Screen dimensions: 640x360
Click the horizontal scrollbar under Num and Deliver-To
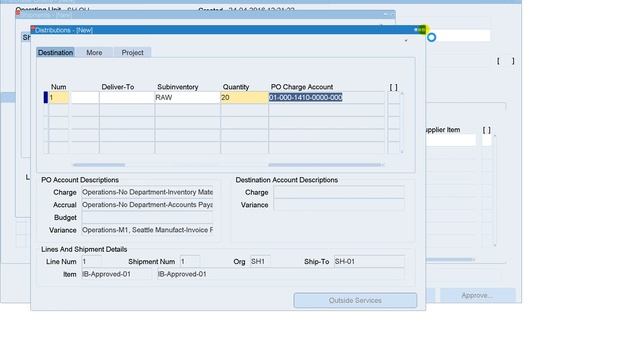pos(99,165)
